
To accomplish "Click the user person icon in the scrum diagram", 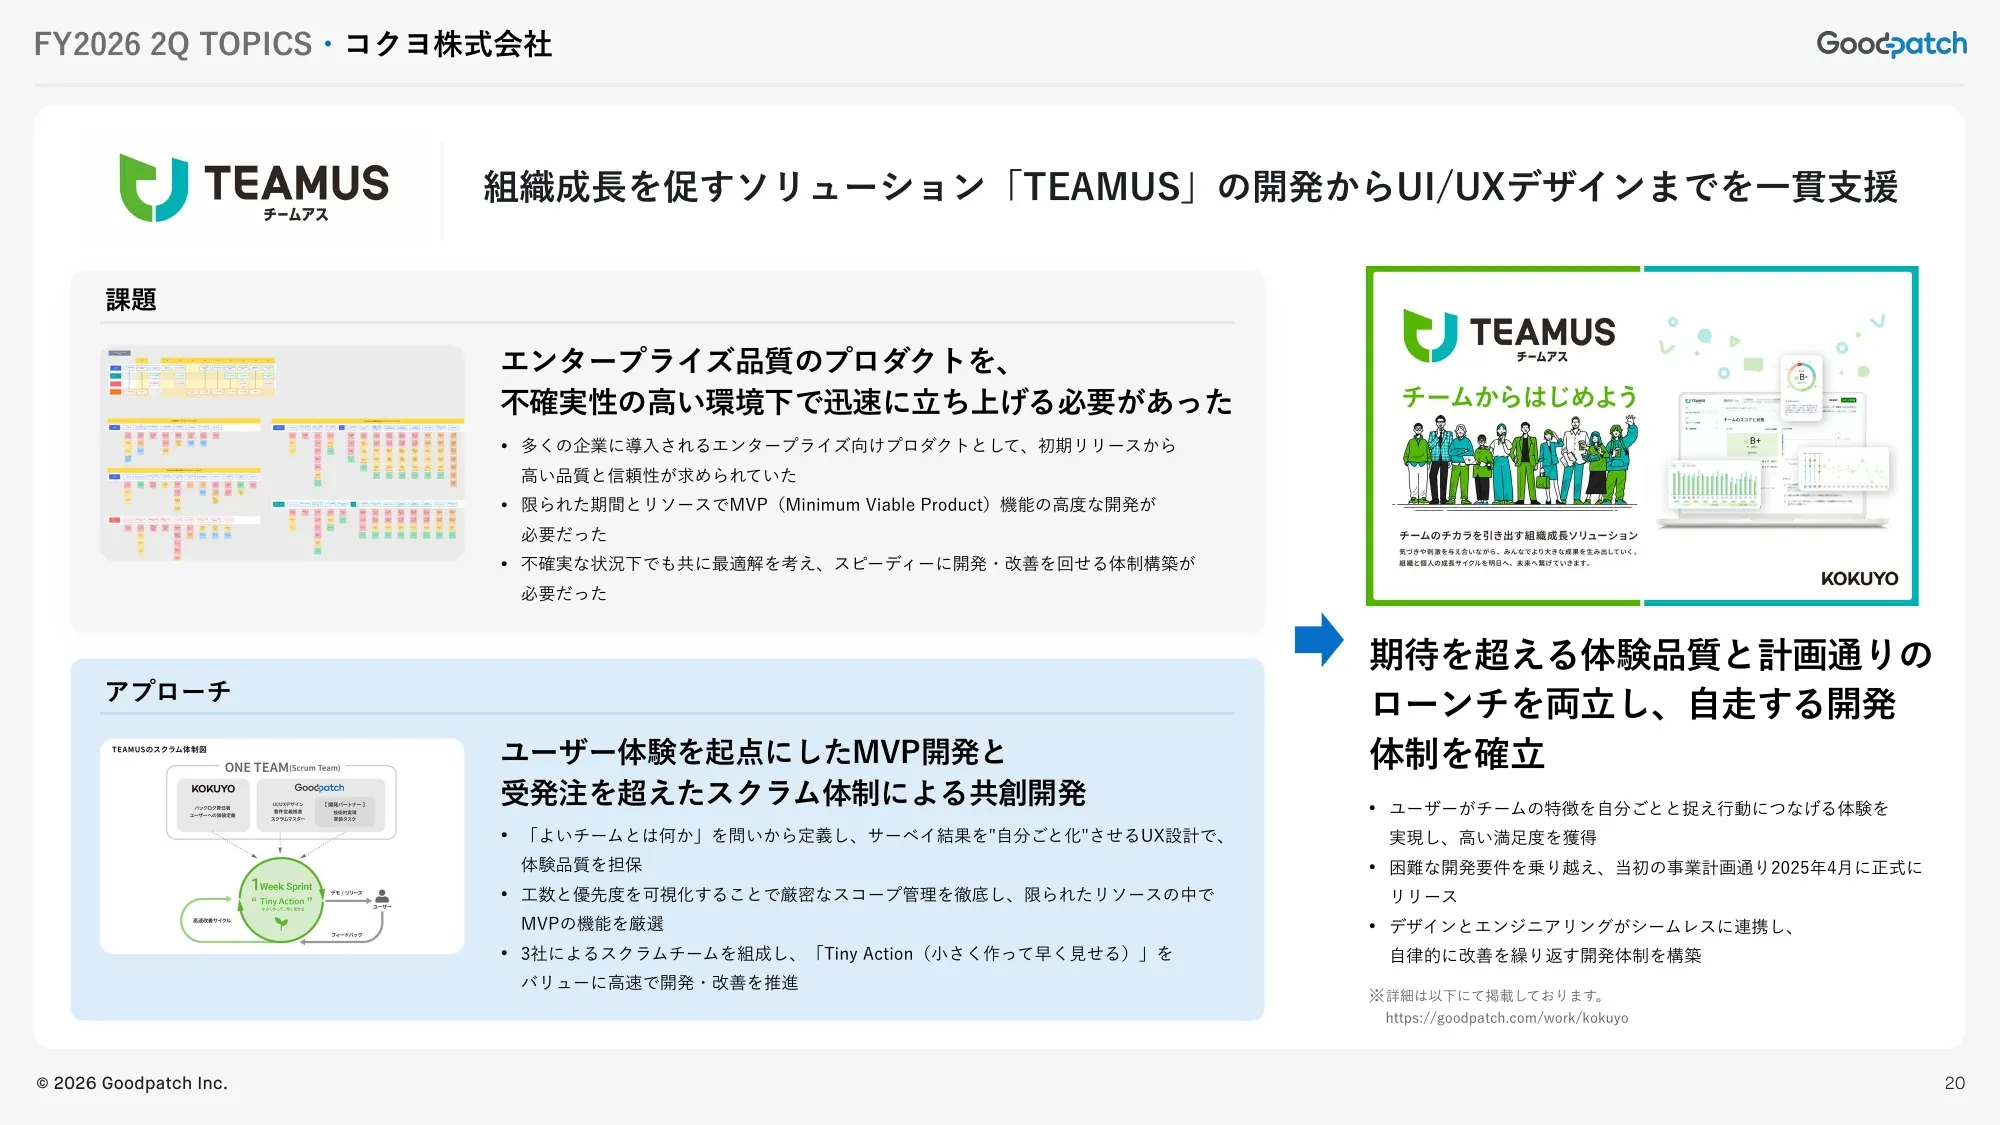I will (382, 897).
